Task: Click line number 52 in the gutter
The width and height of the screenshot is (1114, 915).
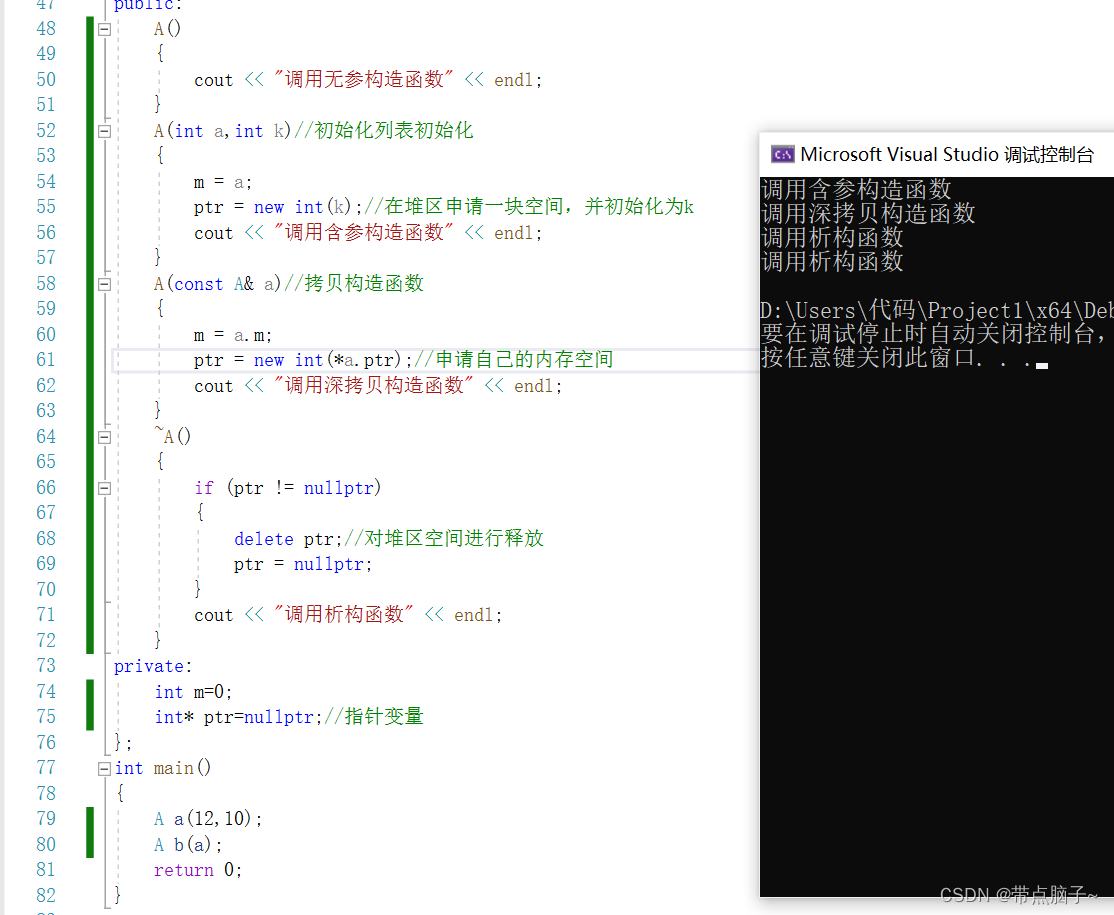Action: 46,131
